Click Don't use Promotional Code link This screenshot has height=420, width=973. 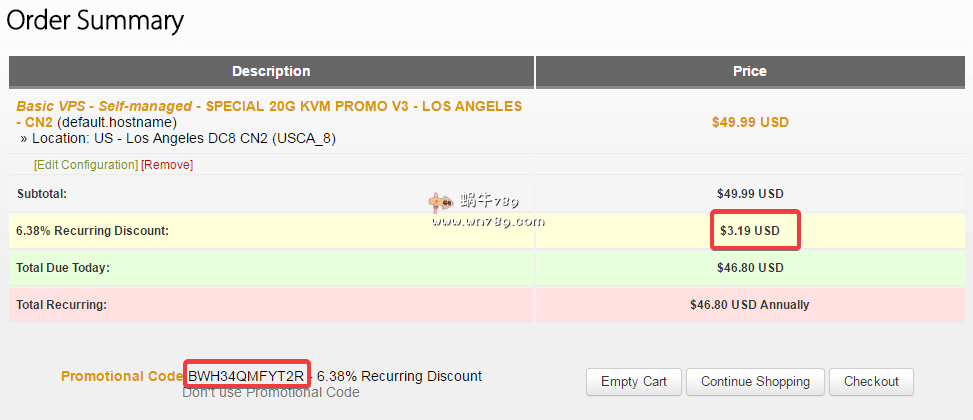point(271,392)
